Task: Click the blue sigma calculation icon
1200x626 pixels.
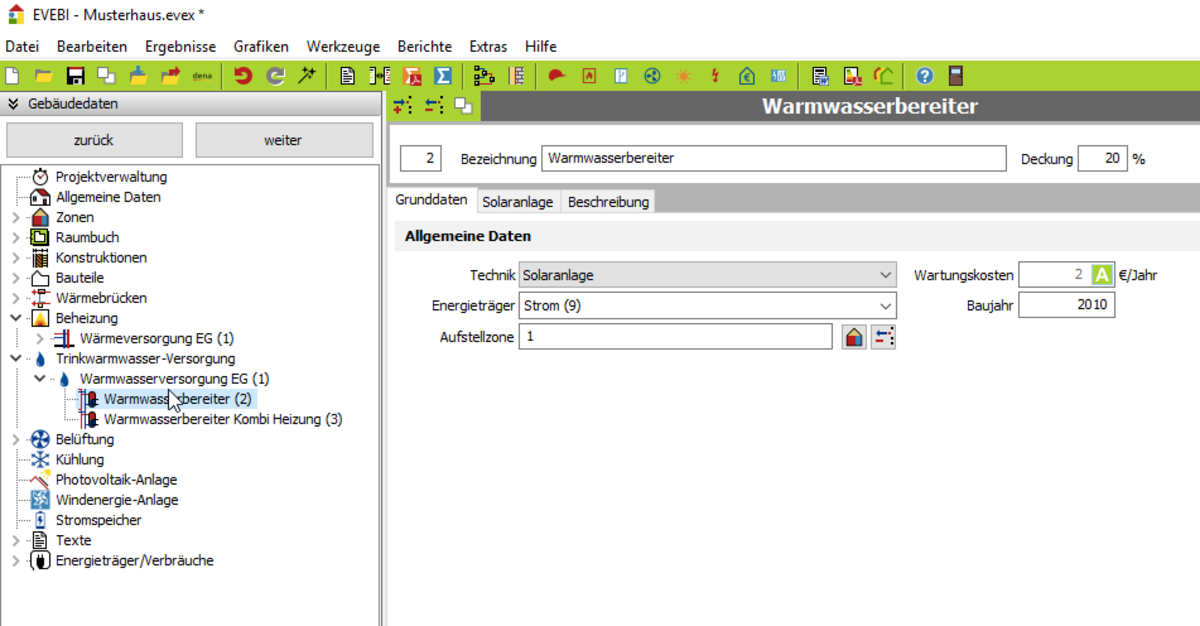Action: 442,75
